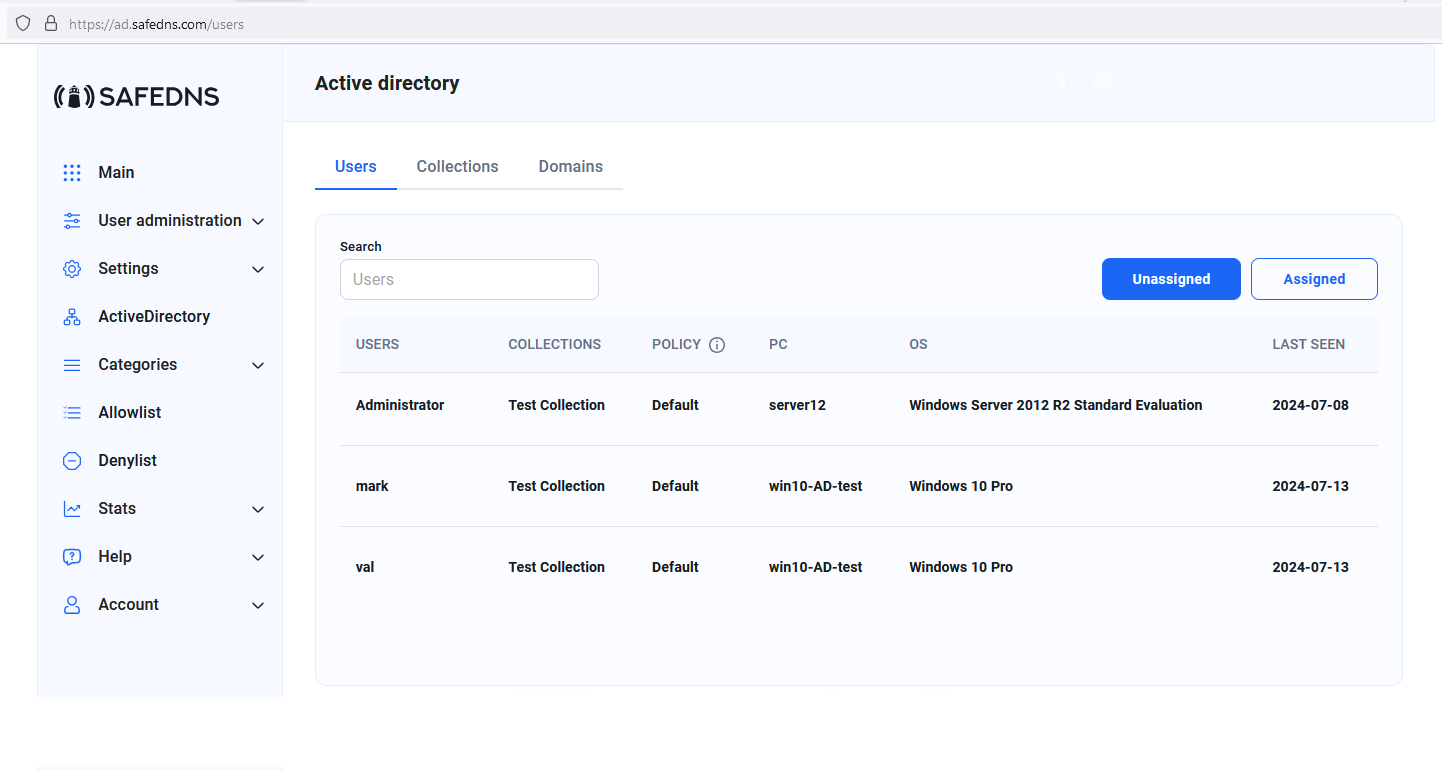Expand the User administration menu chevron

[258, 222]
